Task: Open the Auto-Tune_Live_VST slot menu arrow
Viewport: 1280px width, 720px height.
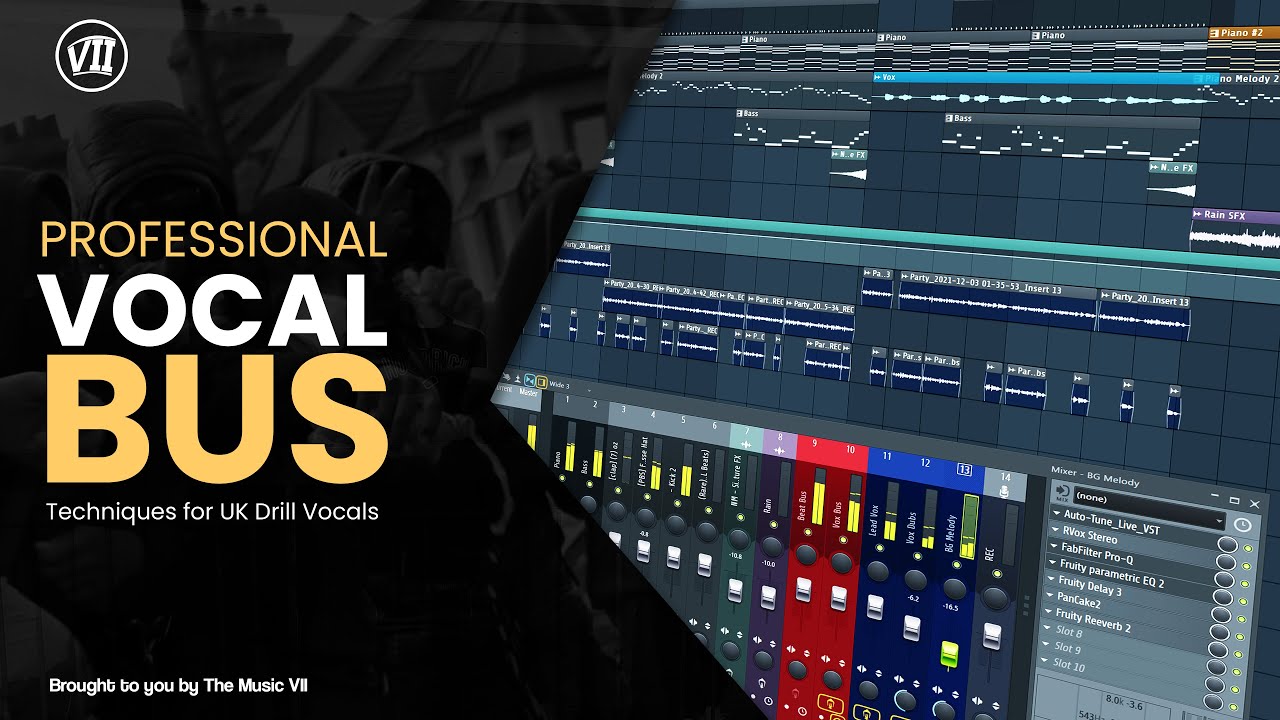Action: [x=1056, y=513]
